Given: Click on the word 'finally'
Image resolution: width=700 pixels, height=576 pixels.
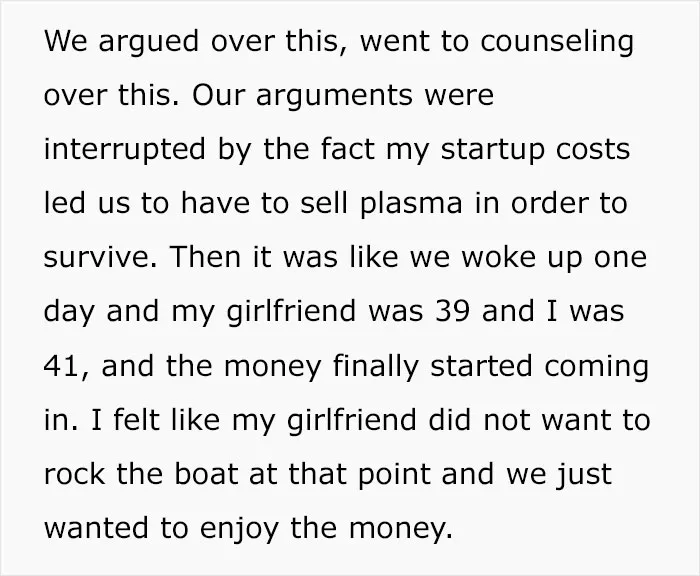Looking at the screenshot, I should [376, 367].
